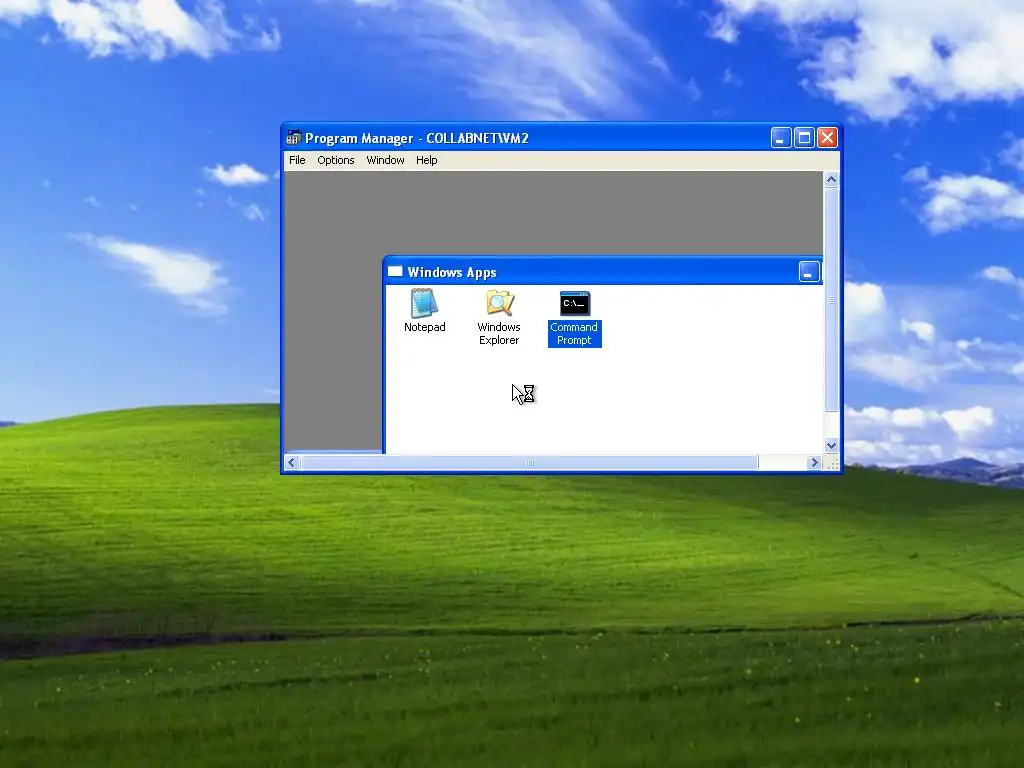Open the Window menu
The width and height of the screenshot is (1024, 768).
coord(385,160)
